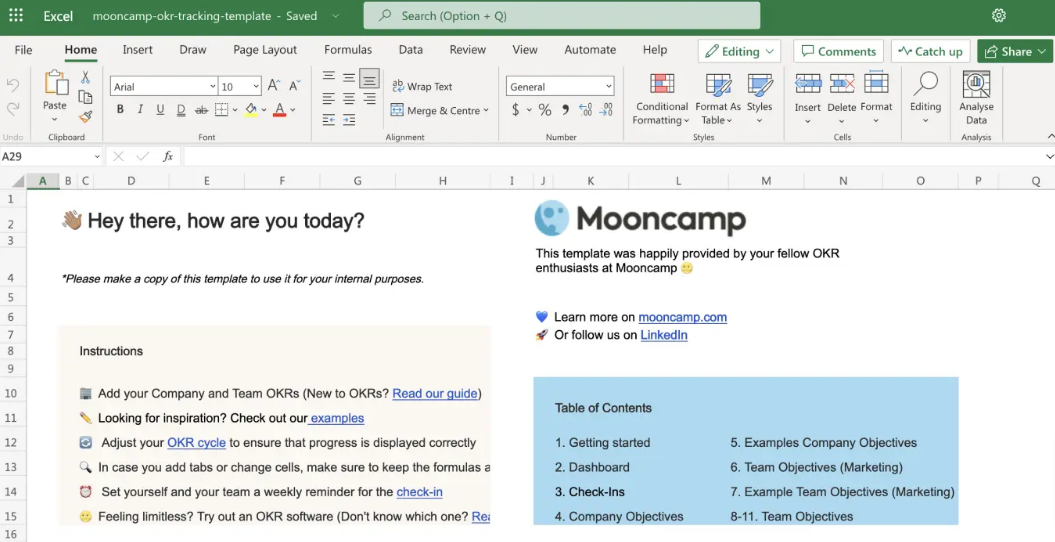Decrease font size with smaller A
Image resolution: width=1055 pixels, height=542 pixels.
[295, 86]
